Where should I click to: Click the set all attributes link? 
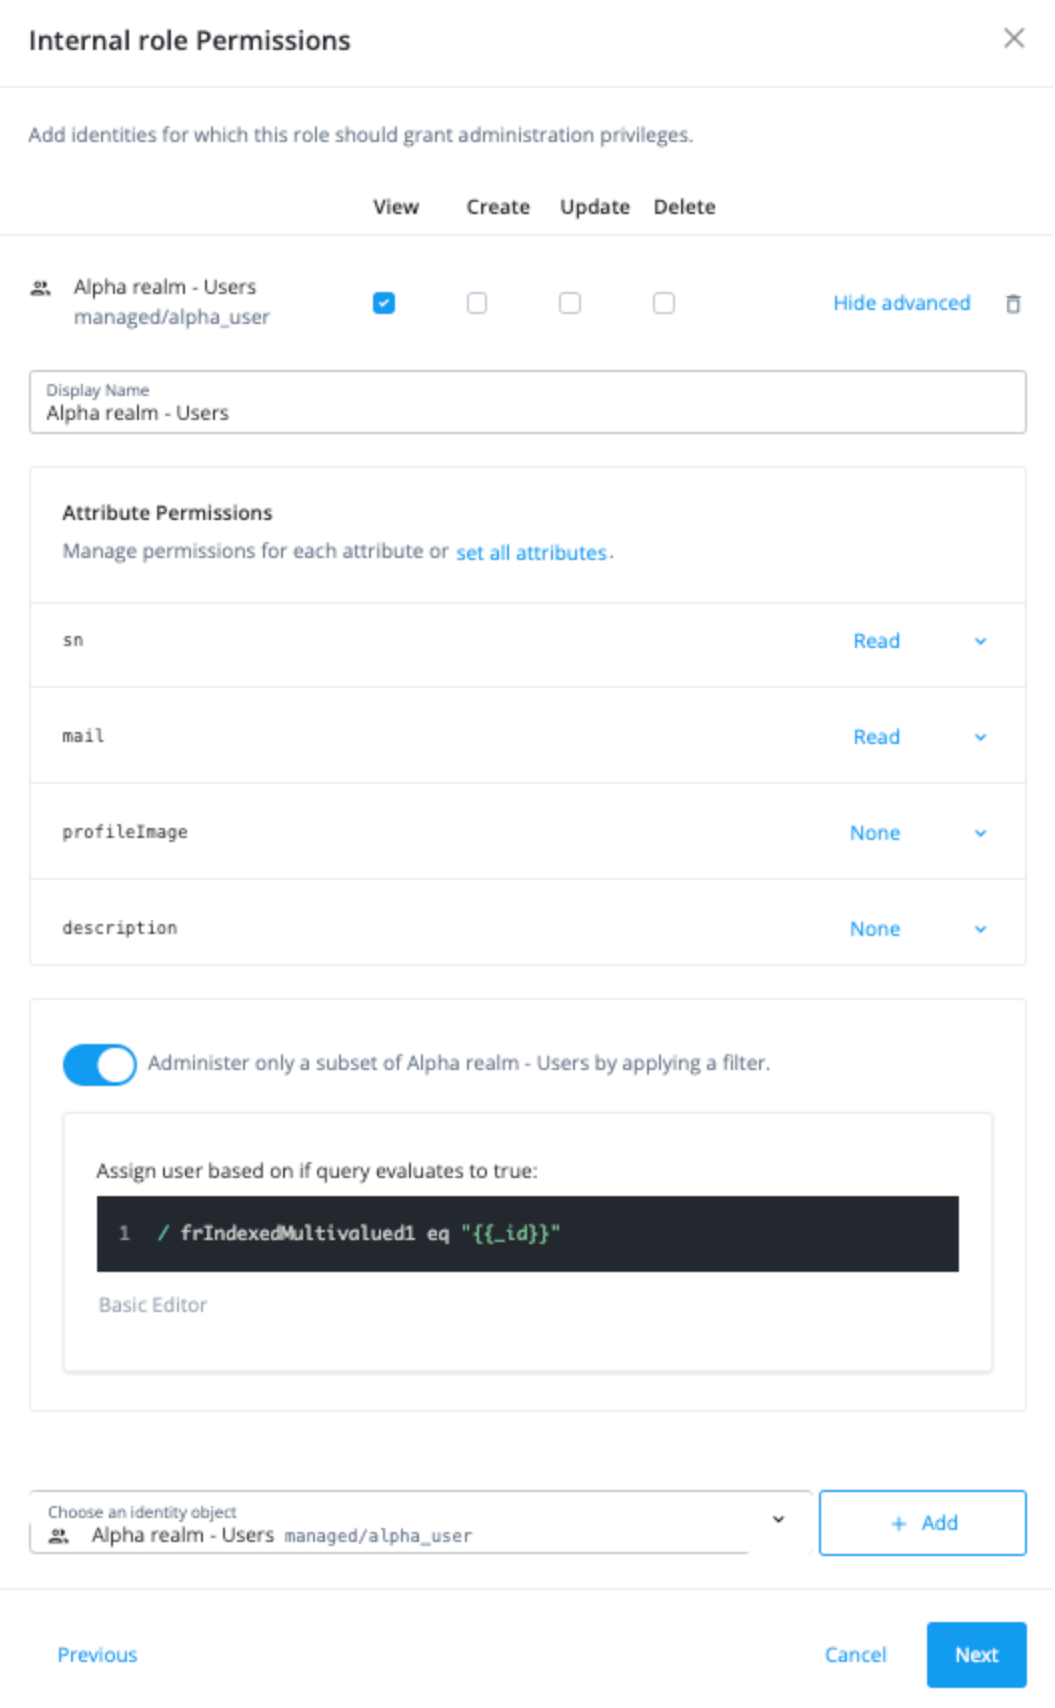coord(531,552)
